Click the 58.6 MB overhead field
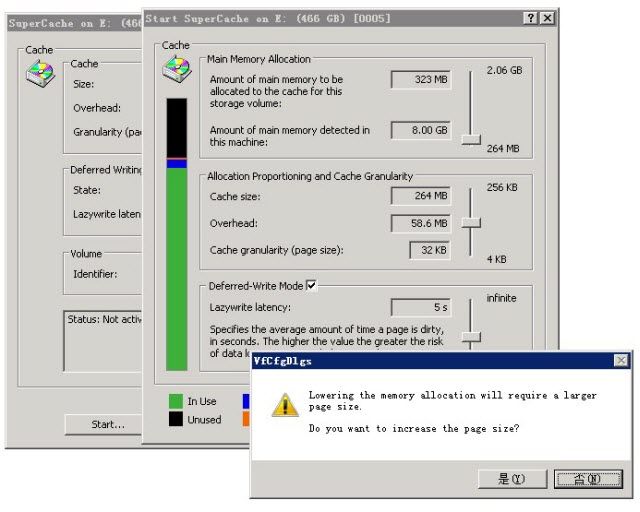640x512 pixels. pos(421,223)
